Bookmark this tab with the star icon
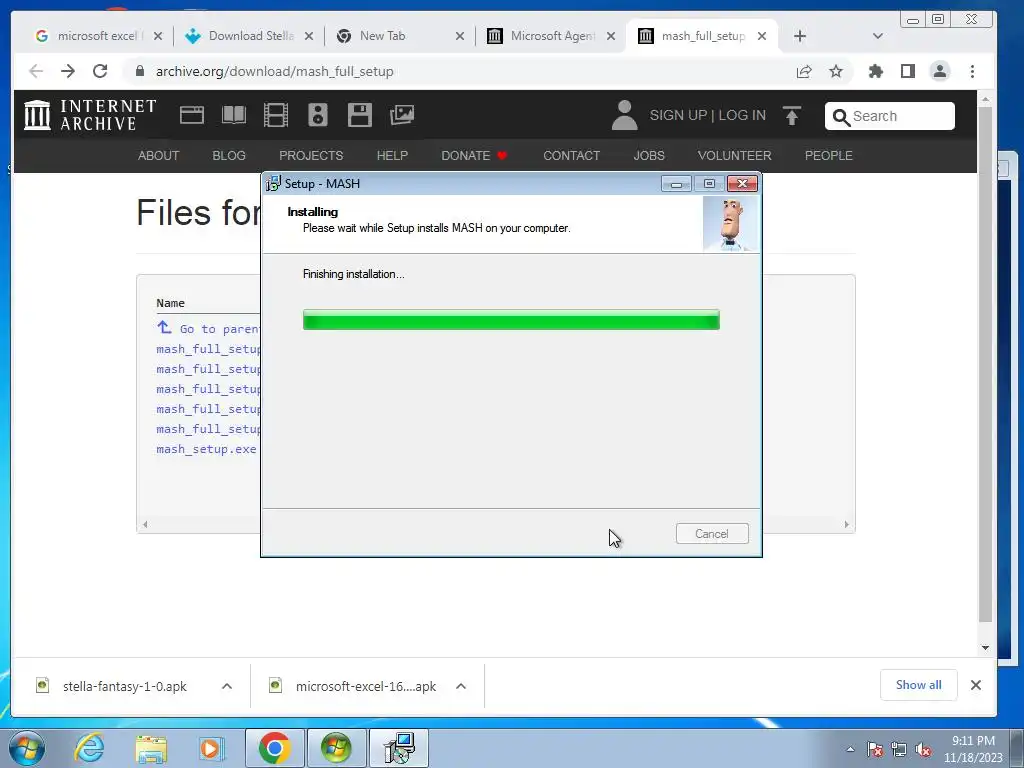The height and width of the screenshot is (768, 1024). tap(836, 71)
